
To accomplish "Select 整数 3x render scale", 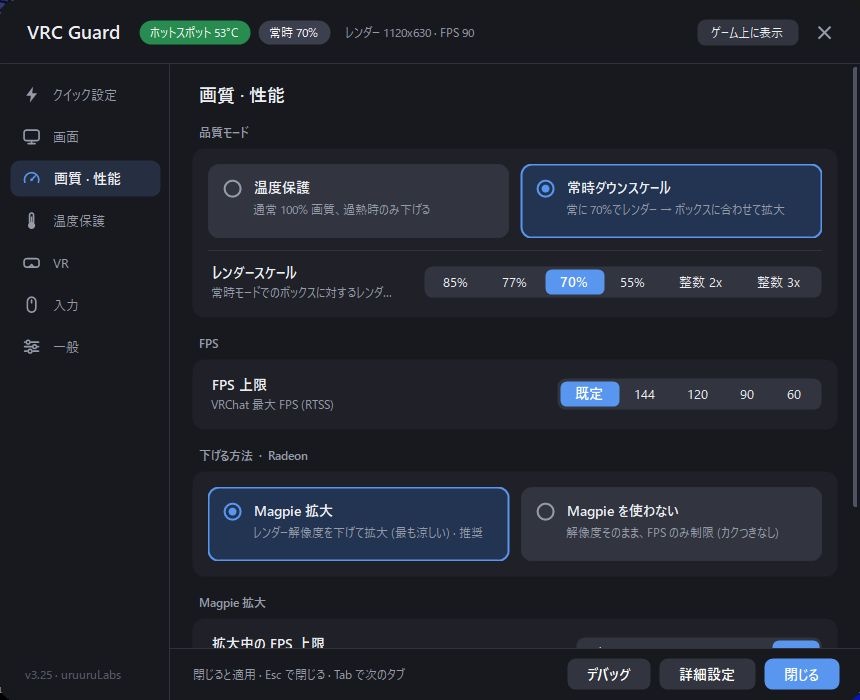I will point(778,283).
